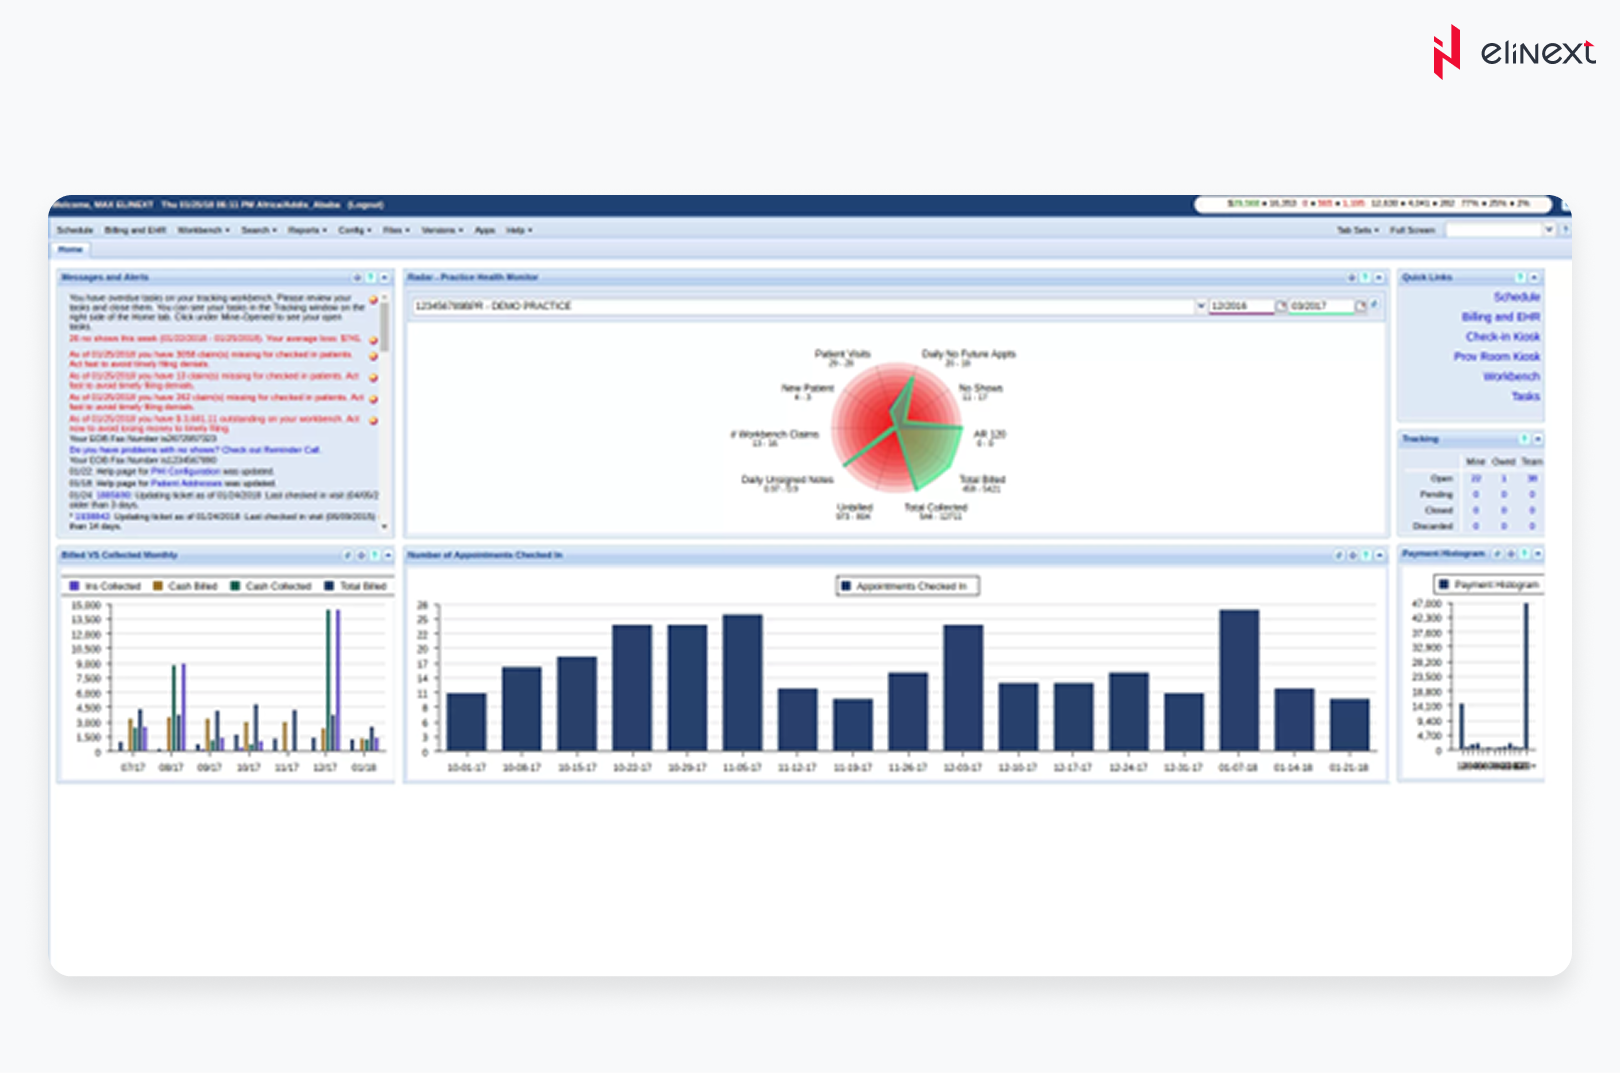Click the help icon in Quick Links panel
Screen dimensions: 1620x1073
click(x=1520, y=277)
